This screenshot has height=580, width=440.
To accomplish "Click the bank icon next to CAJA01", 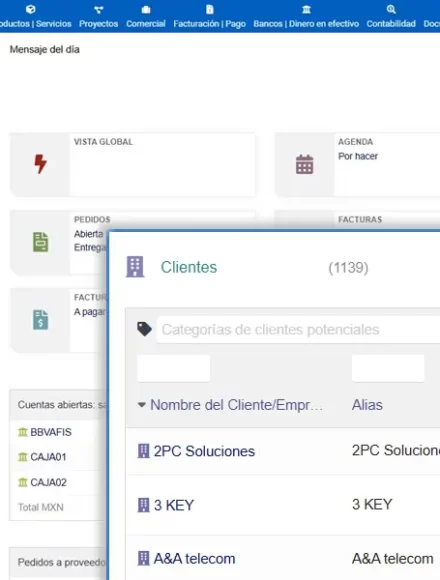I will tap(23, 457).
